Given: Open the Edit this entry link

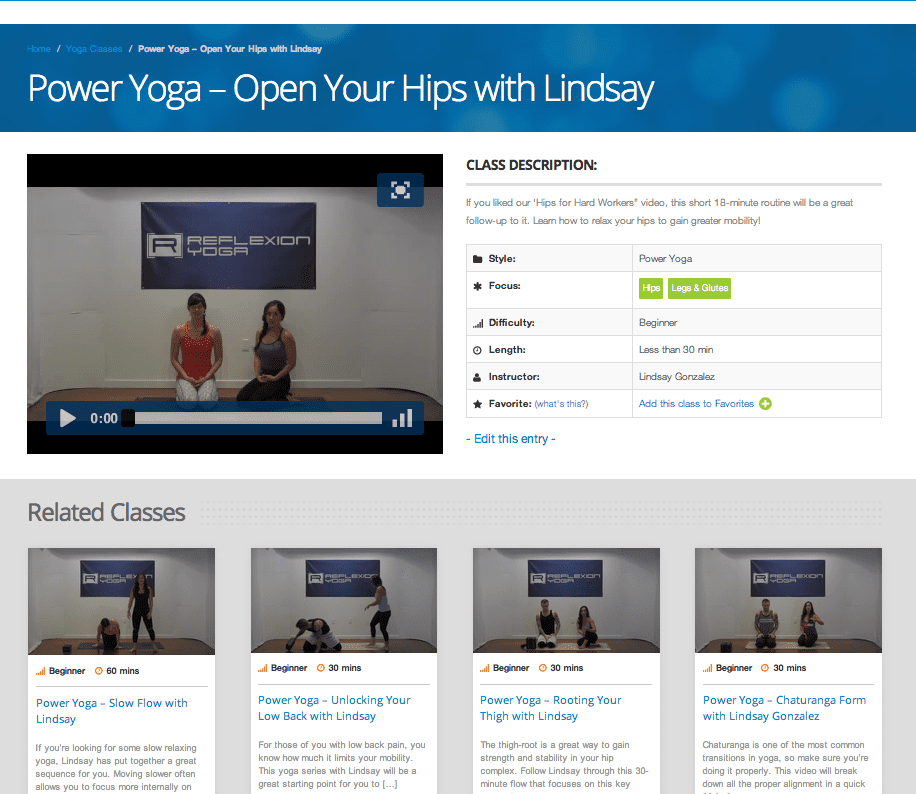Looking at the screenshot, I should click(x=511, y=439).
